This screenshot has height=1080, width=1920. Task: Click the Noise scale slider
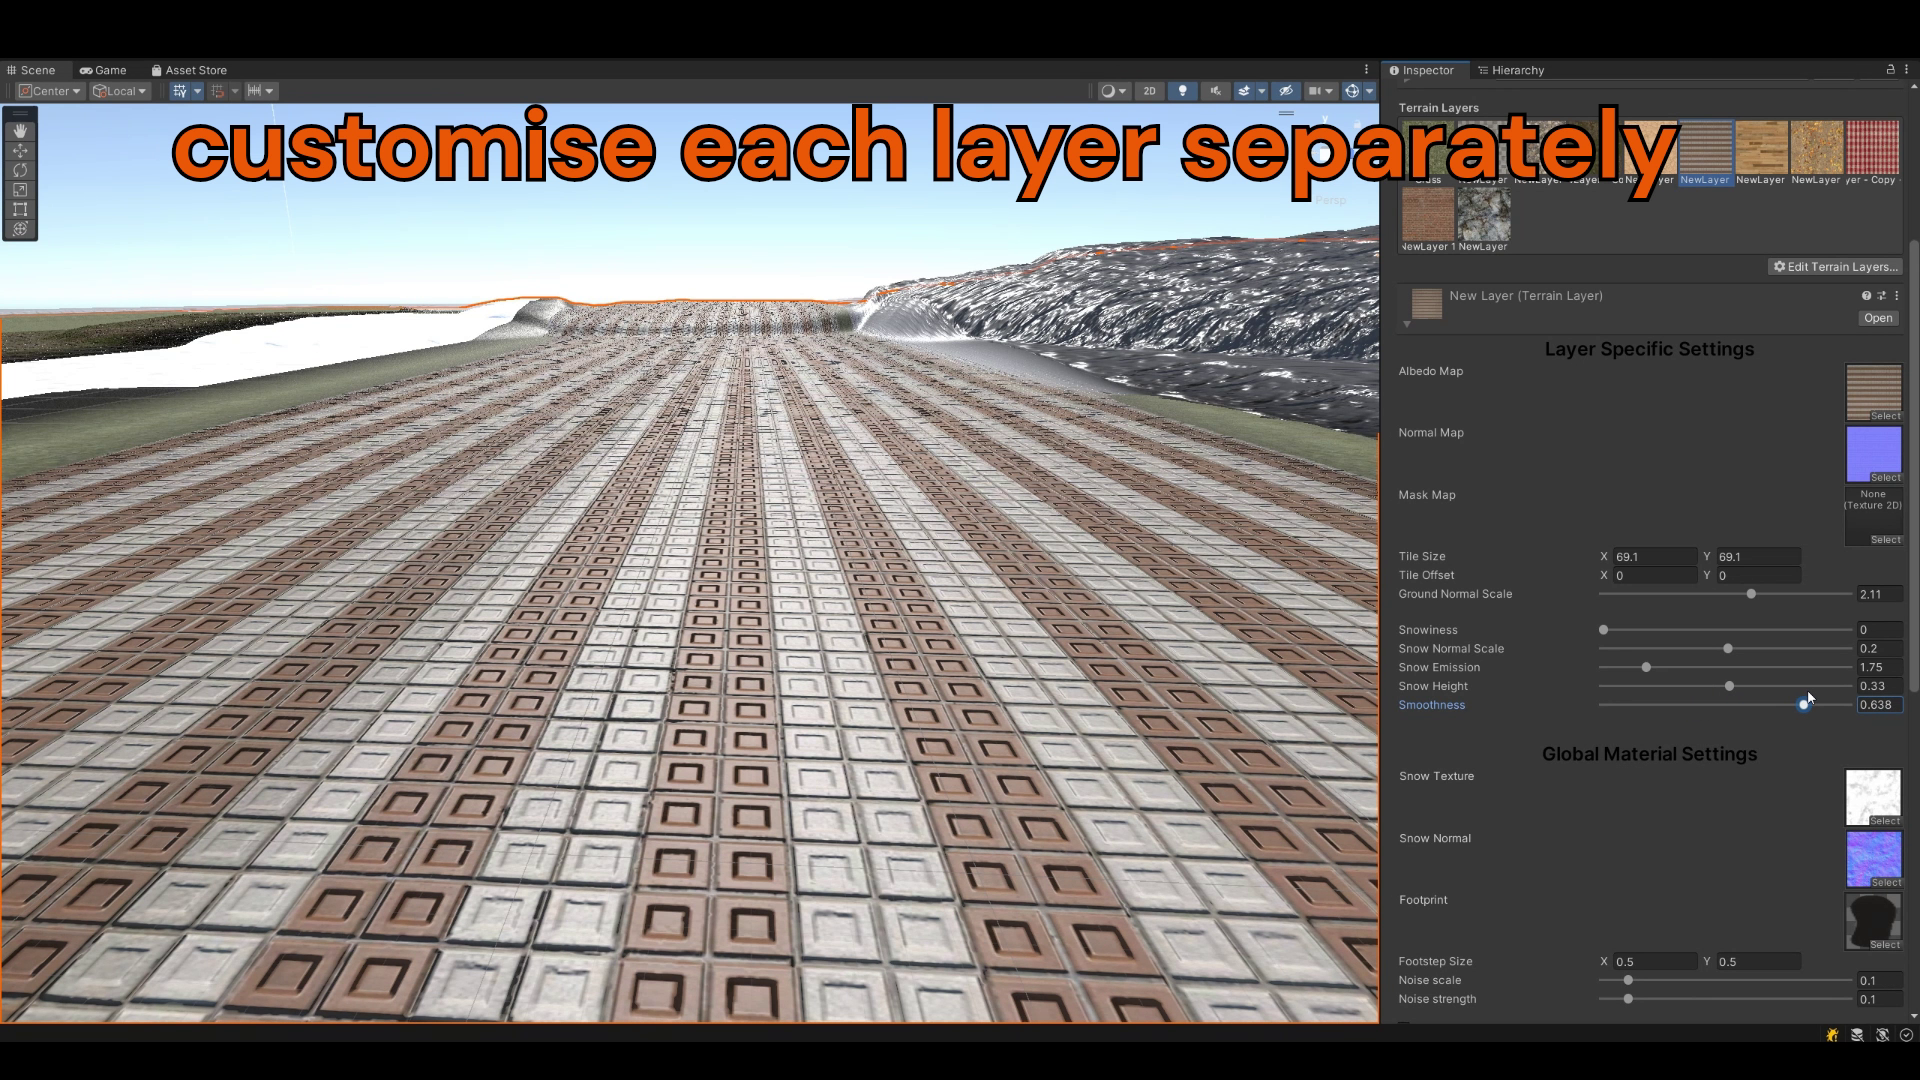point(1725,980)
